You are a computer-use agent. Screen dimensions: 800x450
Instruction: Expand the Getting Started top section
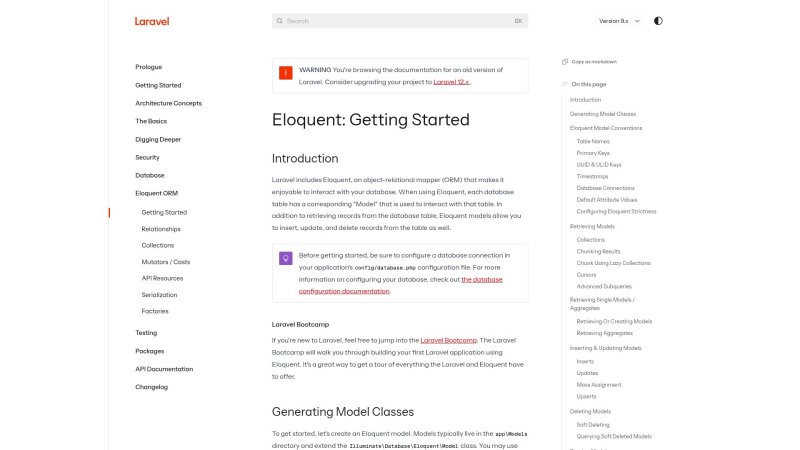[x=158, y=85]
